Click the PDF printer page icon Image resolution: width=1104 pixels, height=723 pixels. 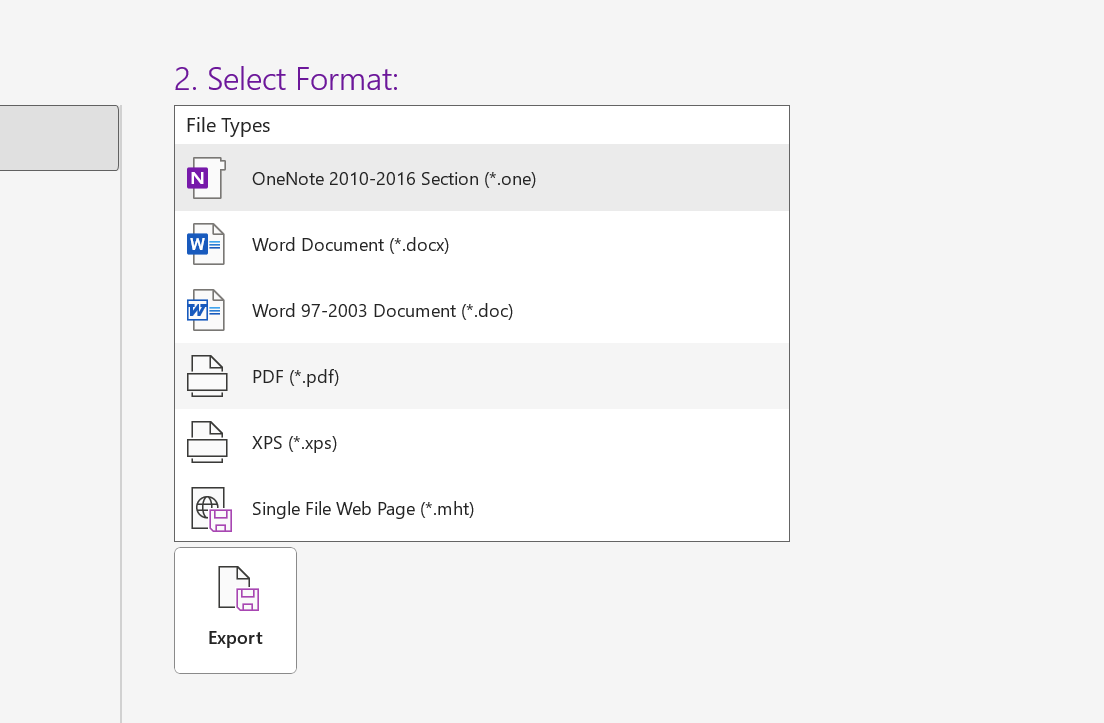tap(207, 376)
